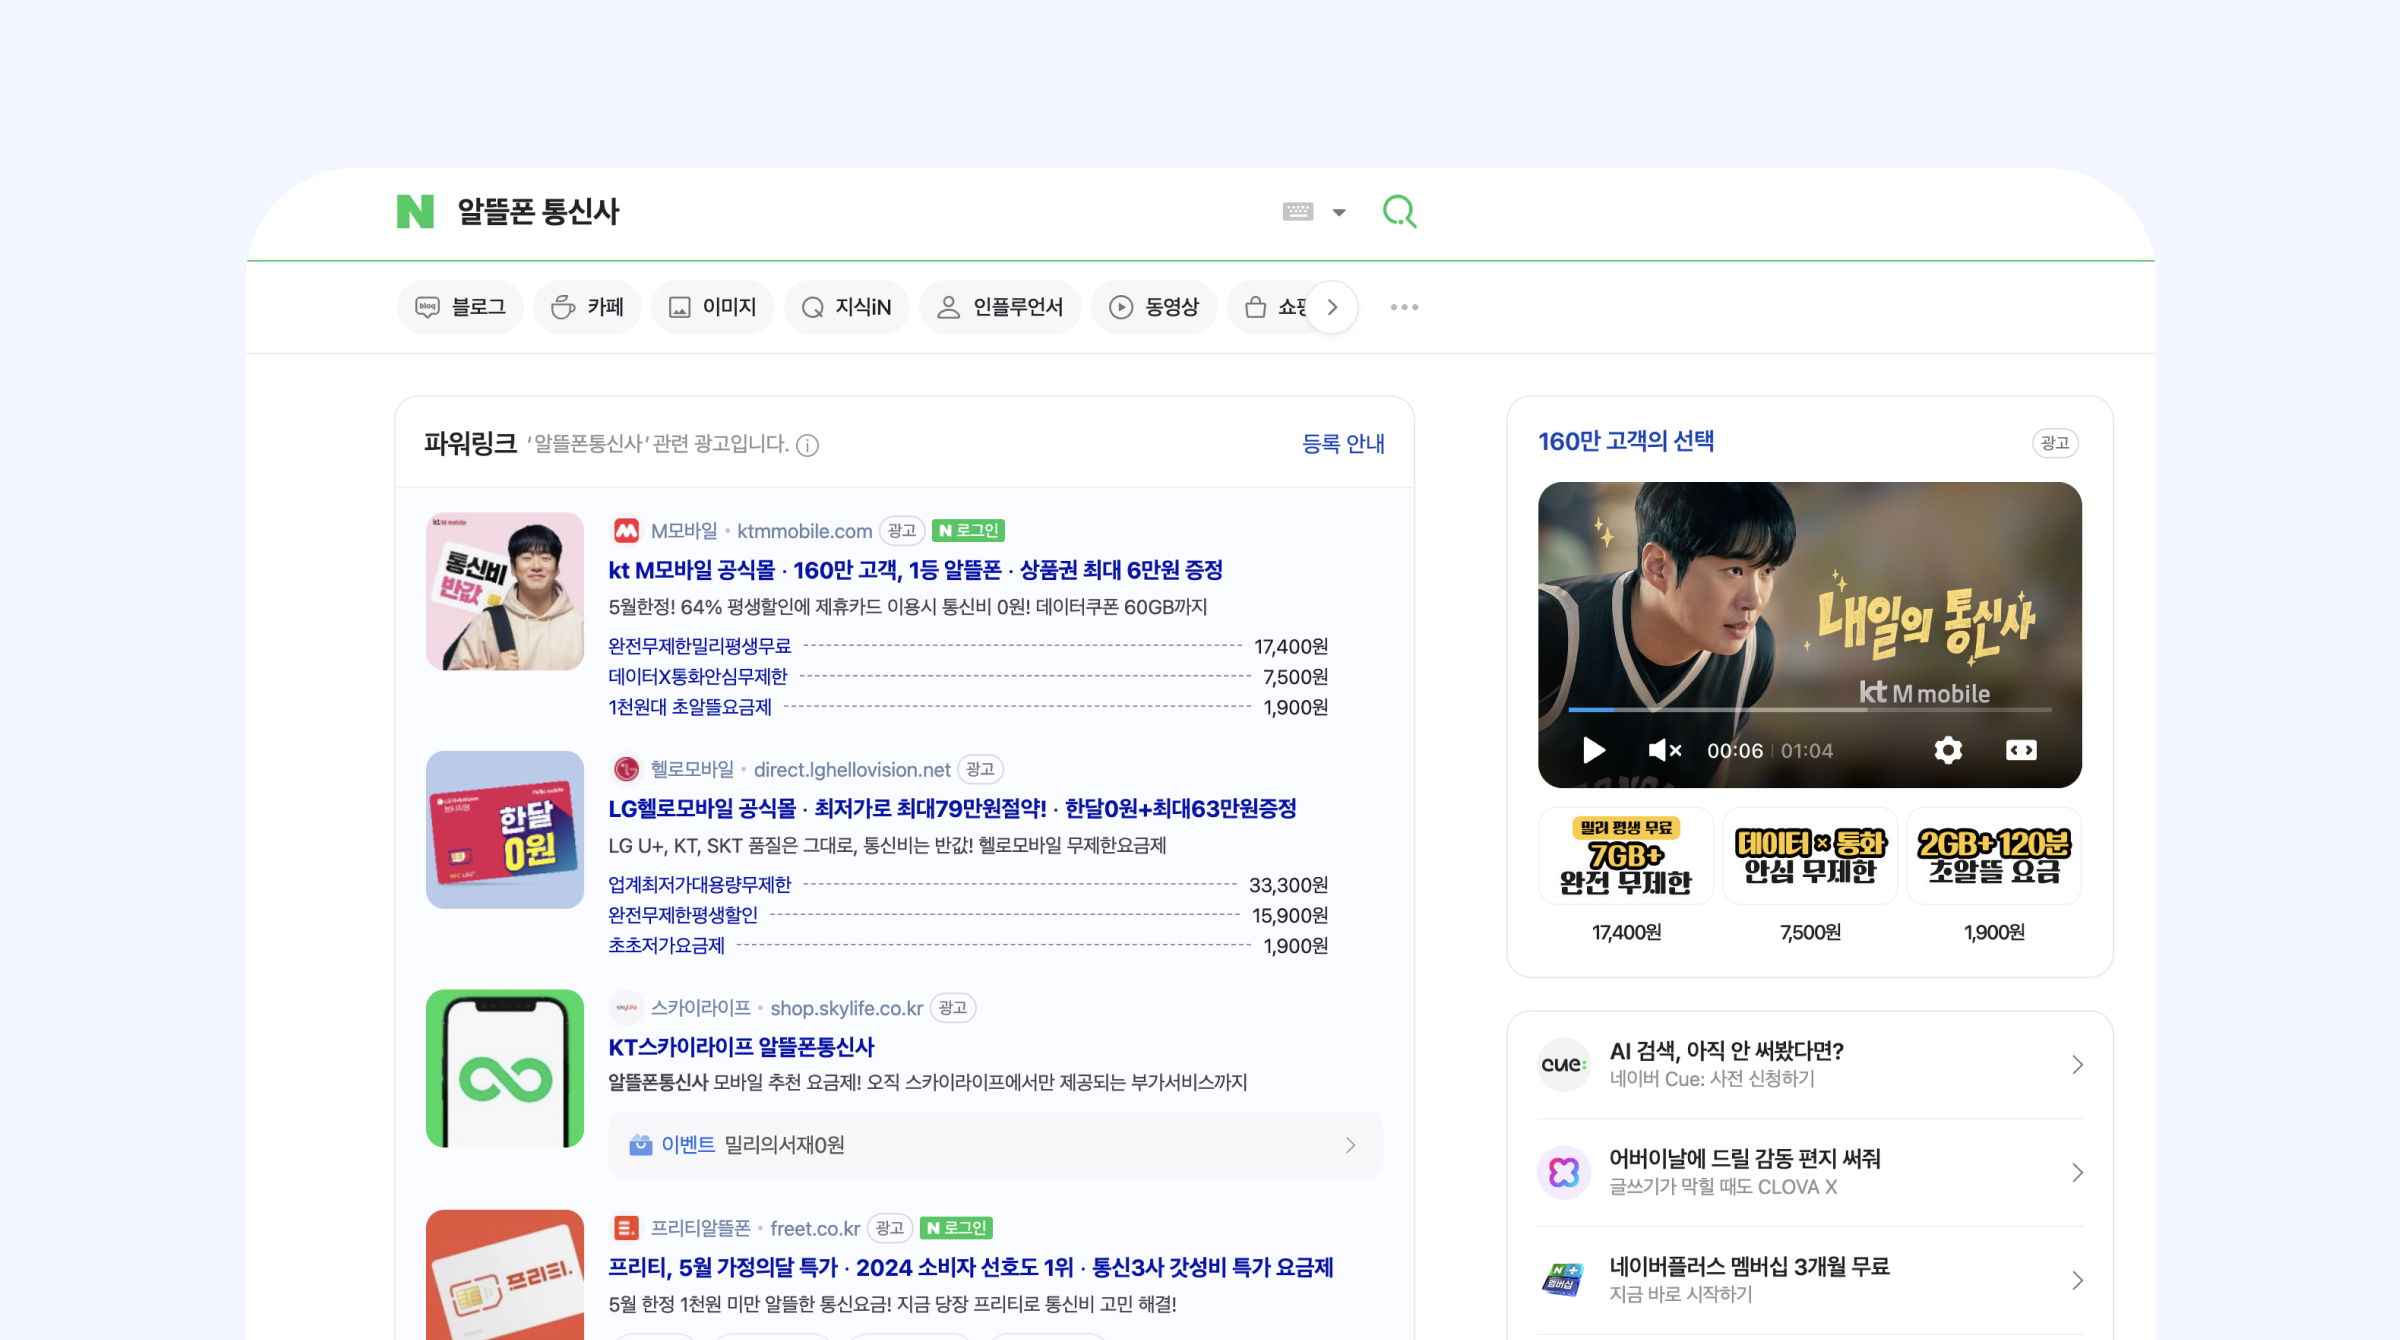
Task: Click the Cue: AI search icon
Action: click(1564, 1064)
